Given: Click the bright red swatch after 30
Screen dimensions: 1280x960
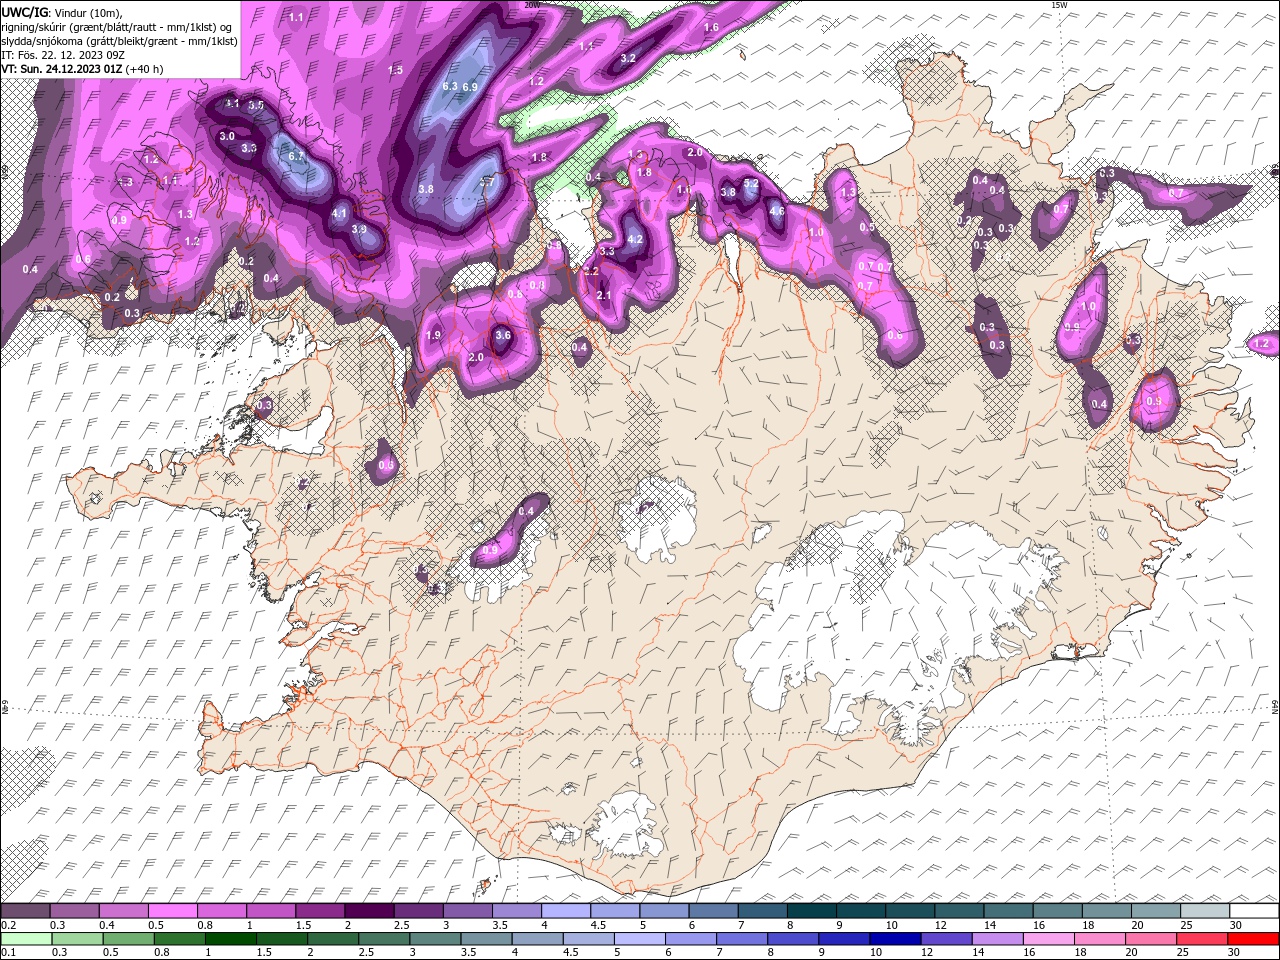Looking at the screenshot, I should tap(1251, 939).
